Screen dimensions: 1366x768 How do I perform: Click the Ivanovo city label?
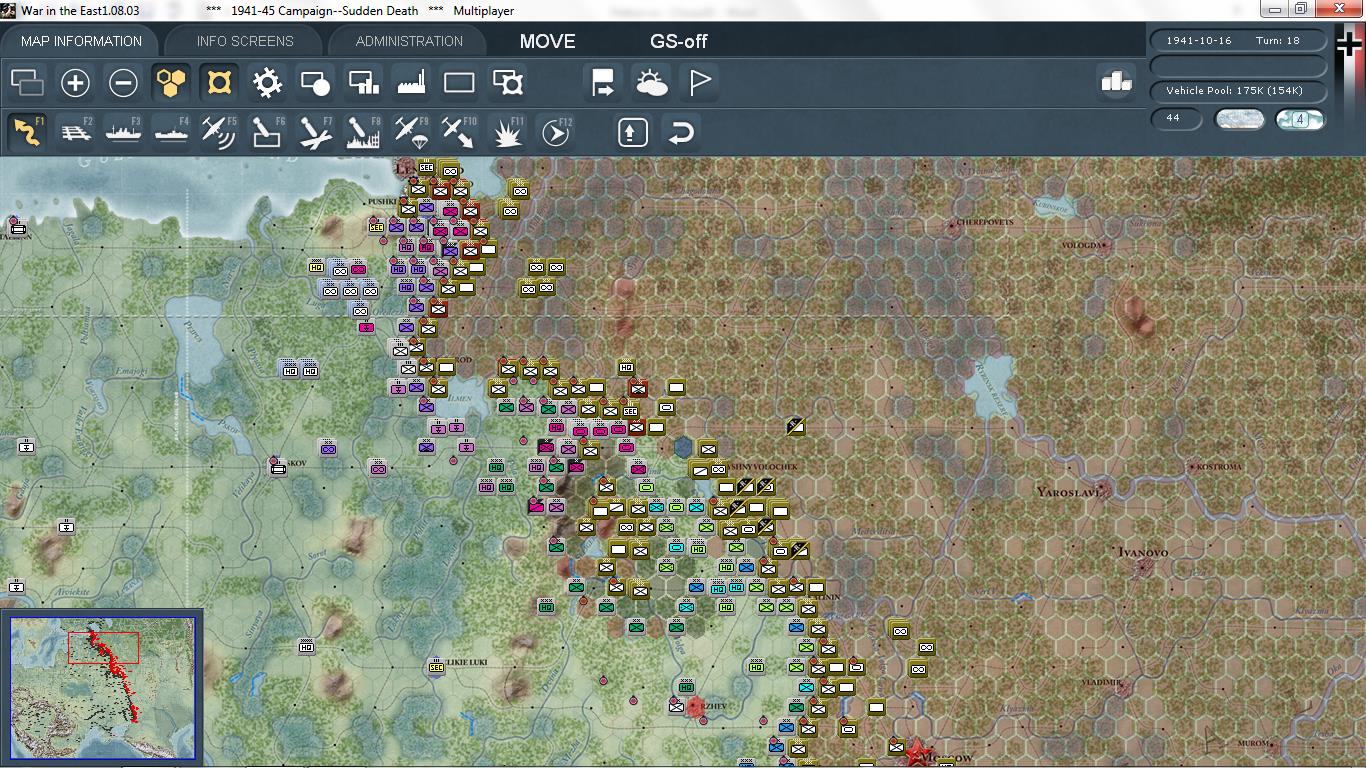[1142, 552]
